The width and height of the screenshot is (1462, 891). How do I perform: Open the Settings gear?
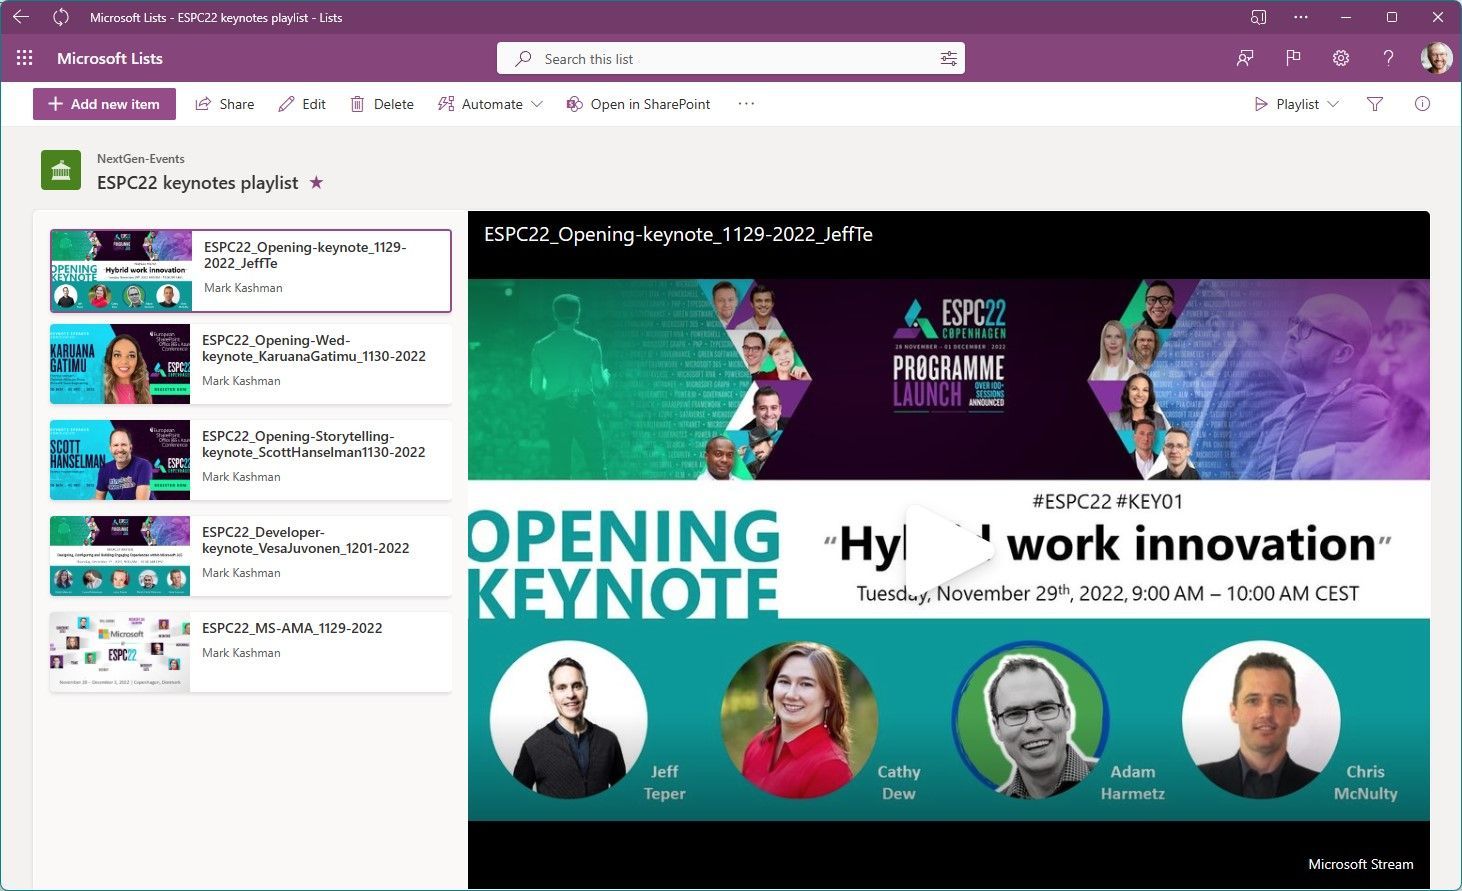pyautogui.click(x=1340, y=58)
